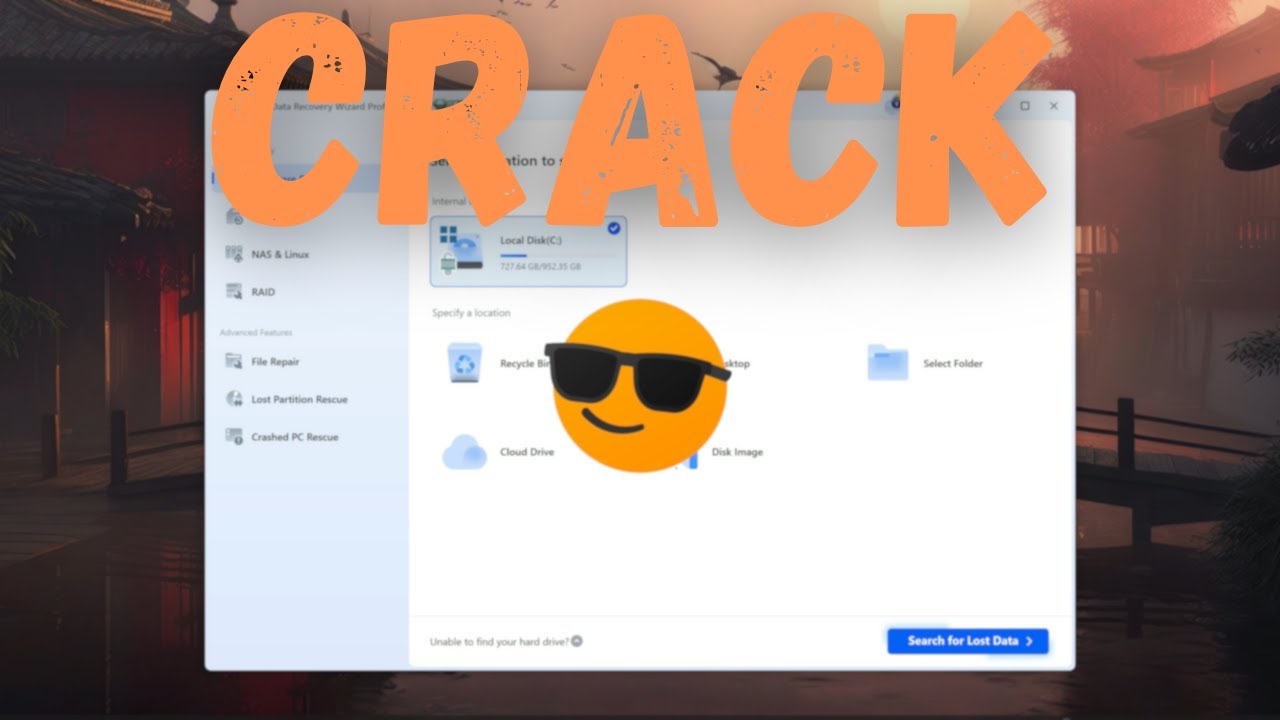This screenshot has height=720, width=1280.
Task: Open the File Repair feature
Action: tap(262, 361)
